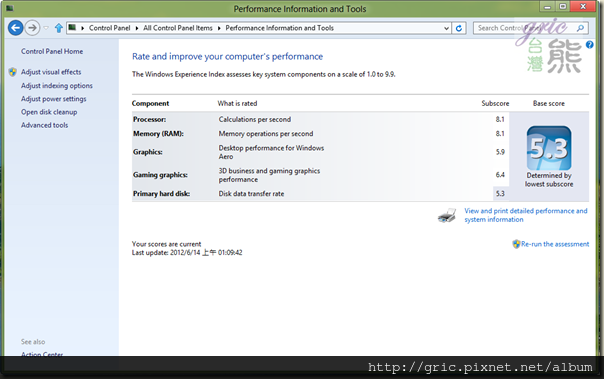The height and width of the screenshot is (379, 604).
Task: Maximize the Performance Information window
Action: pos(562,7)
